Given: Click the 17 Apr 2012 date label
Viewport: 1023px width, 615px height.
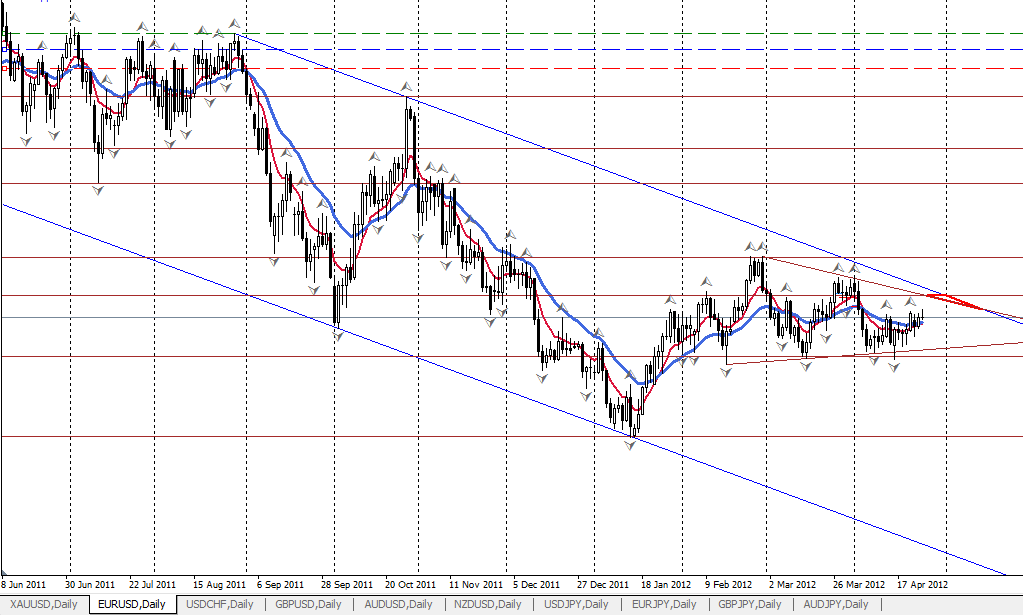Looking at the screenshot, I should click(x=923, y=584).
